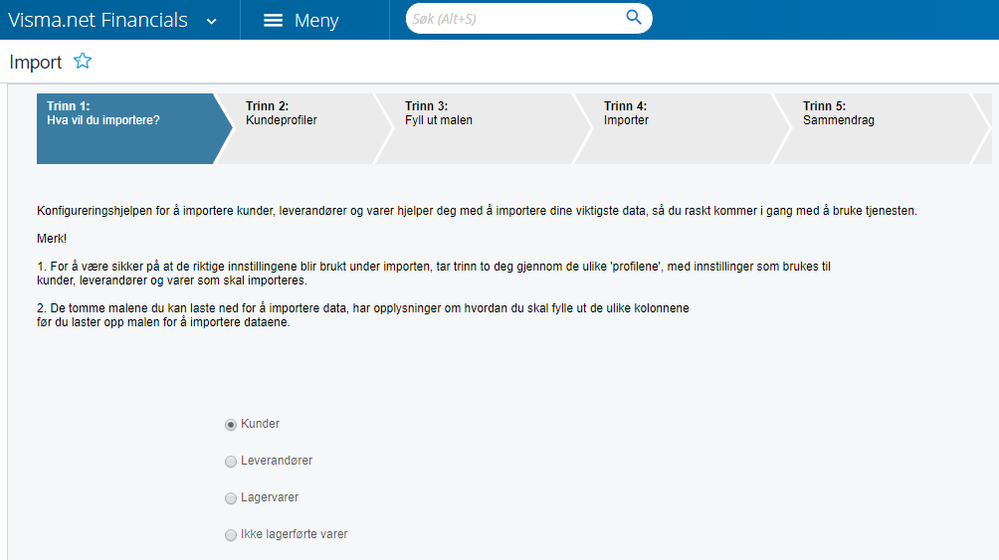Open the Meny label
The image size is (999, 560).
[x=316, y=20]
